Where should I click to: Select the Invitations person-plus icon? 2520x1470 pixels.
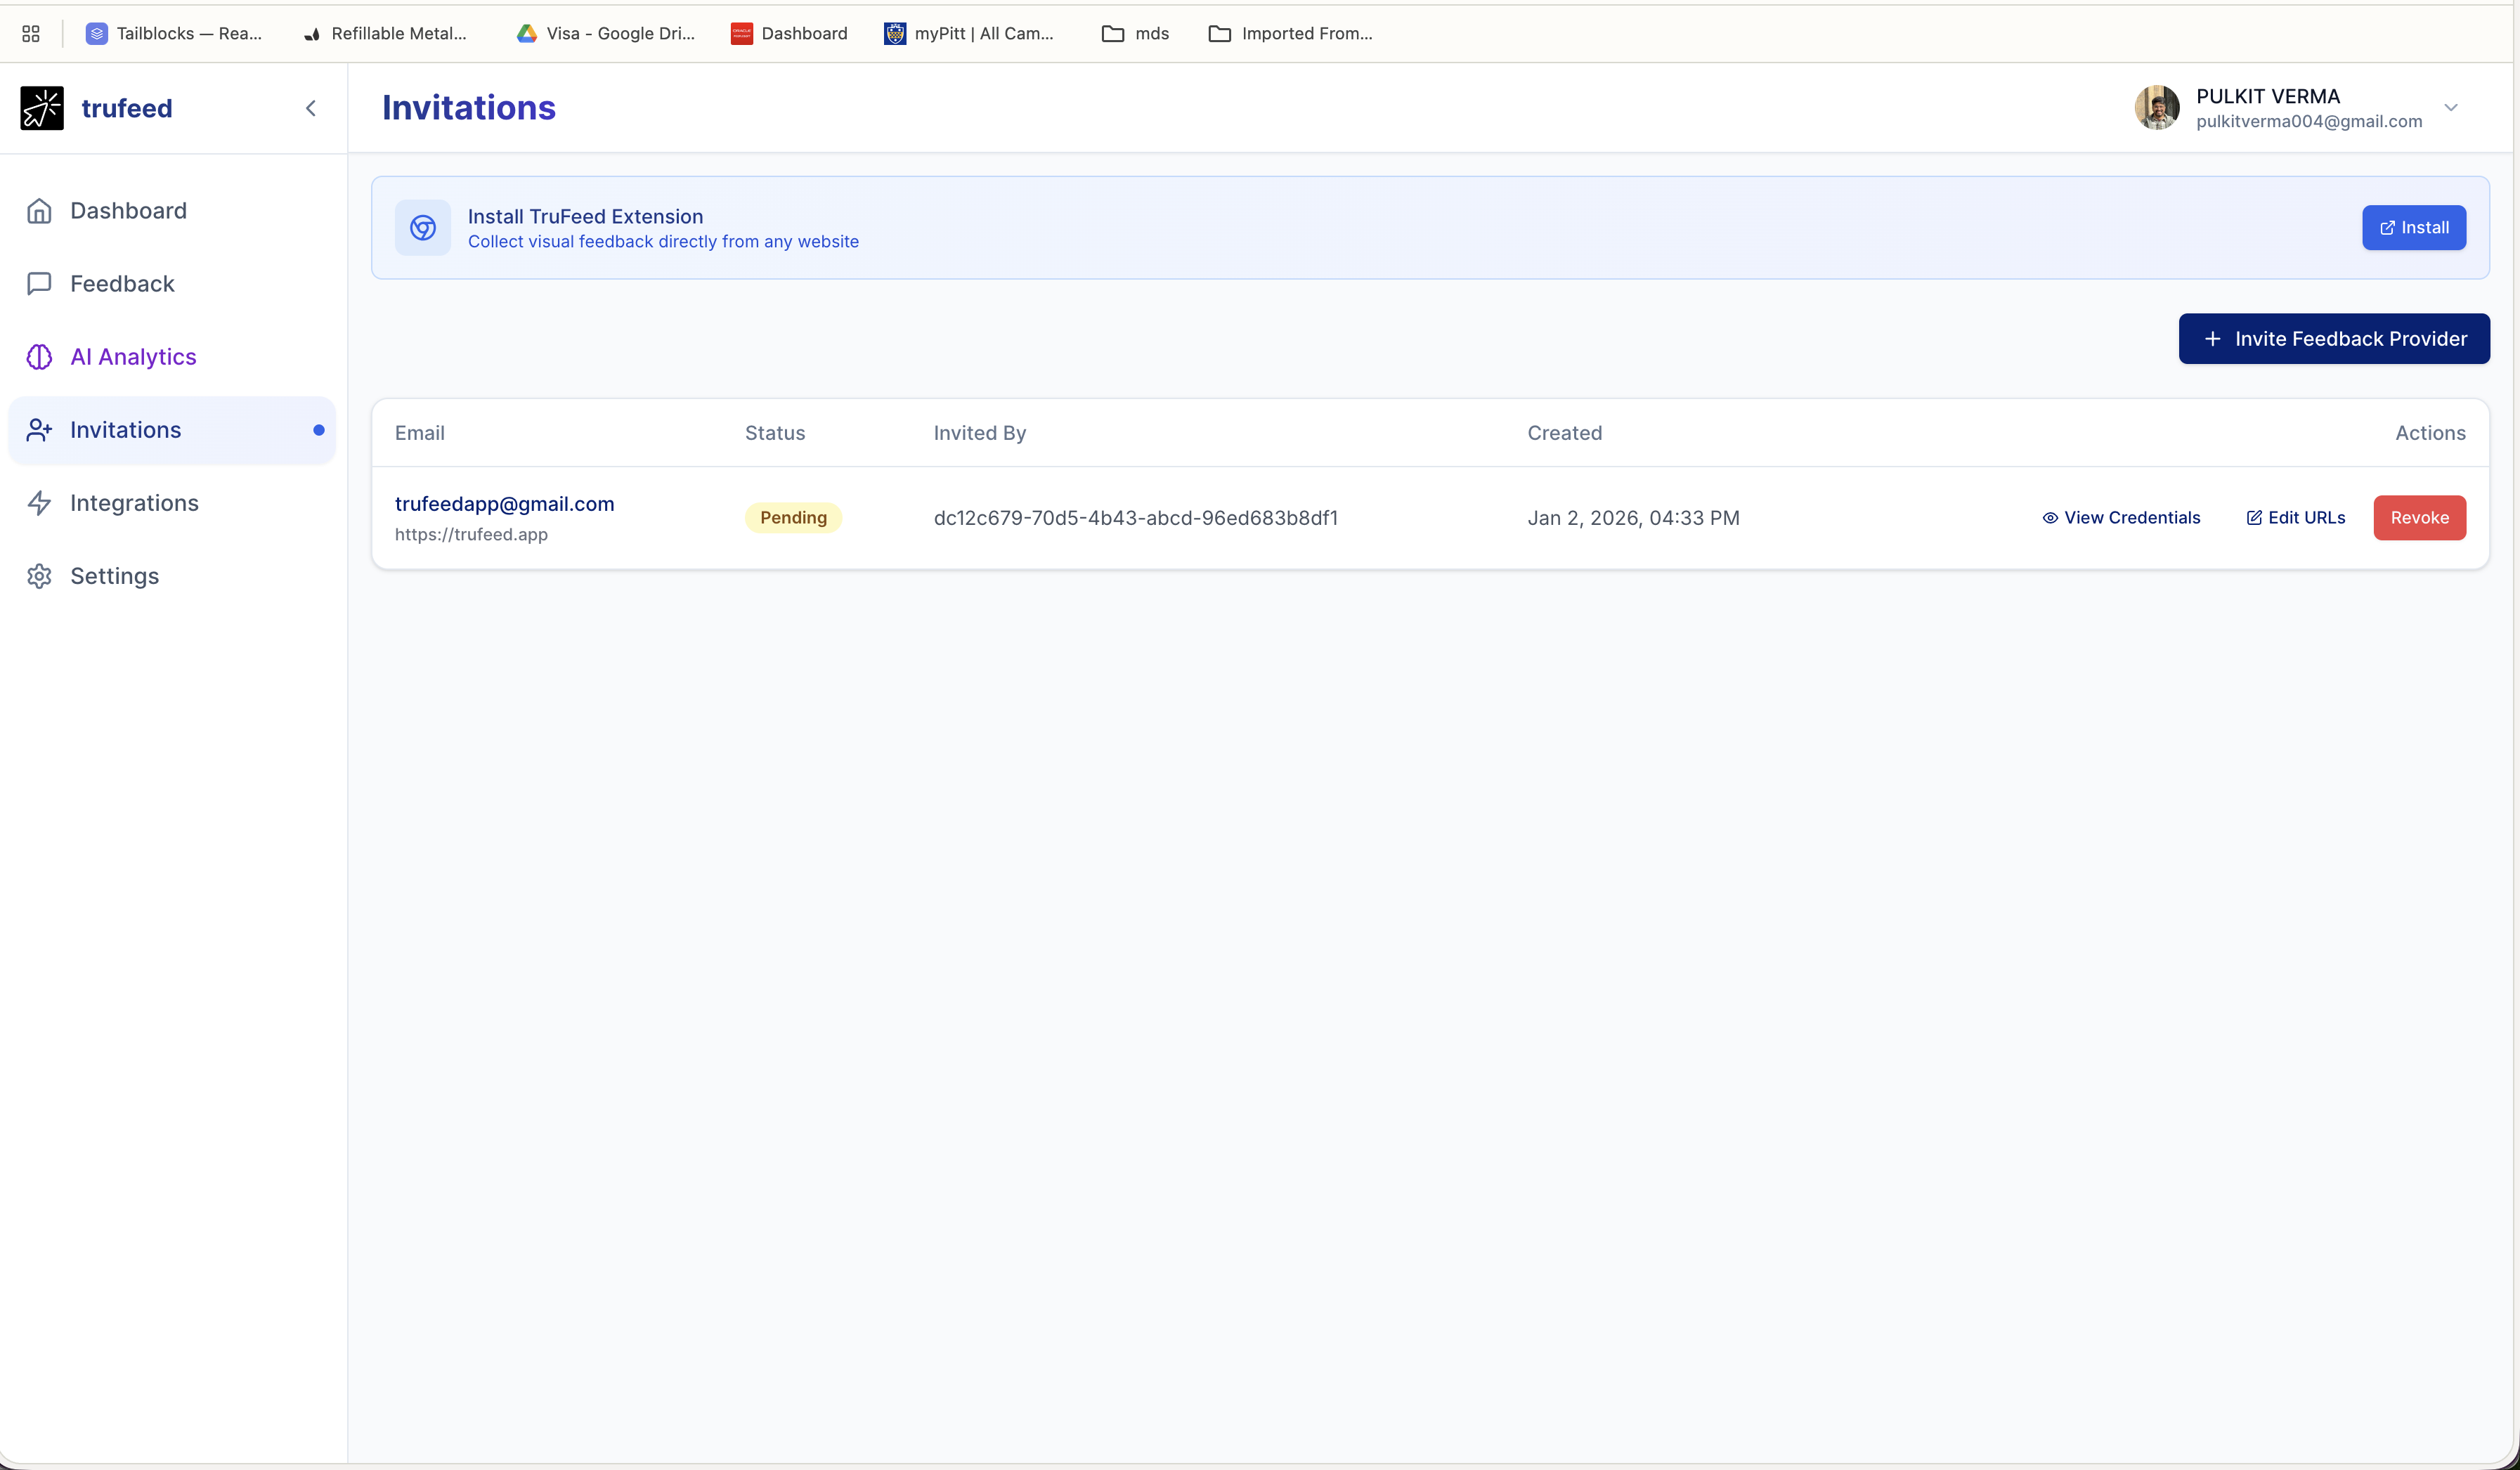point(39,430)
